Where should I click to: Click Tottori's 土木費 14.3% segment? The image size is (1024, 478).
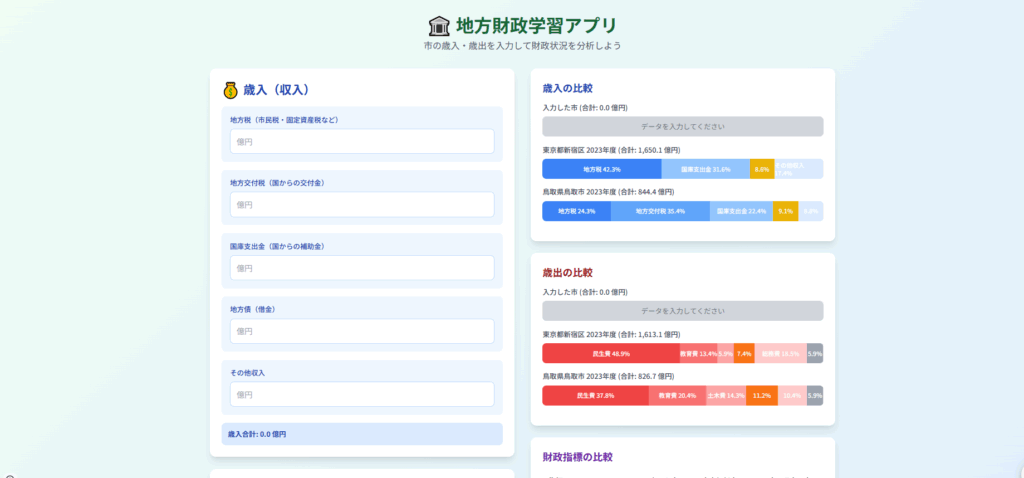726,395
